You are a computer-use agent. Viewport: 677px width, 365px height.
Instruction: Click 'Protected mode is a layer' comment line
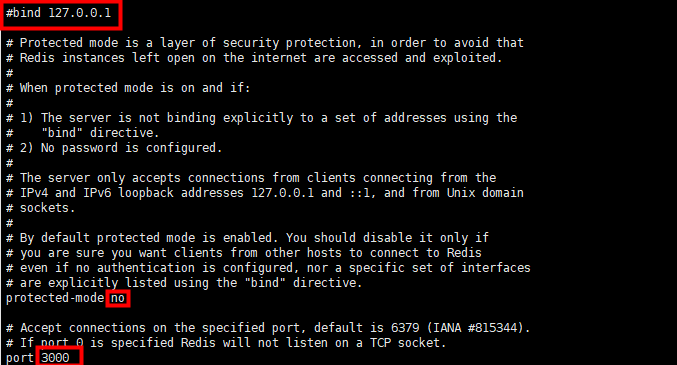tap(264, 43)
